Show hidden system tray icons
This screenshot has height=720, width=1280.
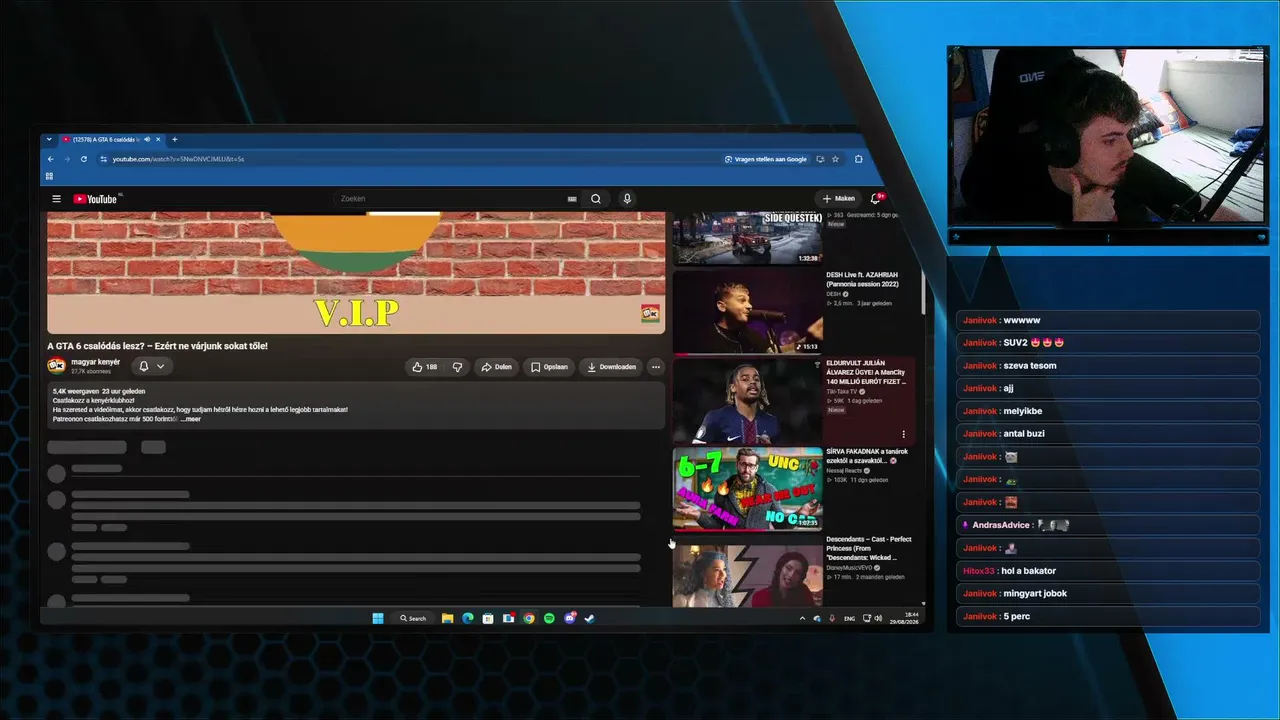coord(802,619)
